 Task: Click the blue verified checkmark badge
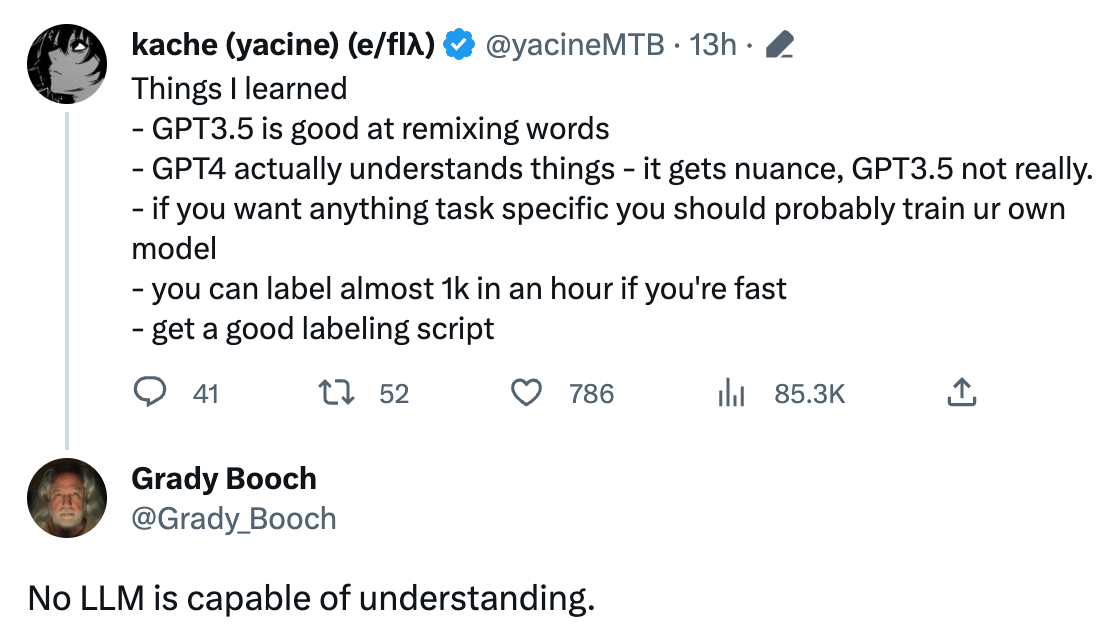[459, 45]
